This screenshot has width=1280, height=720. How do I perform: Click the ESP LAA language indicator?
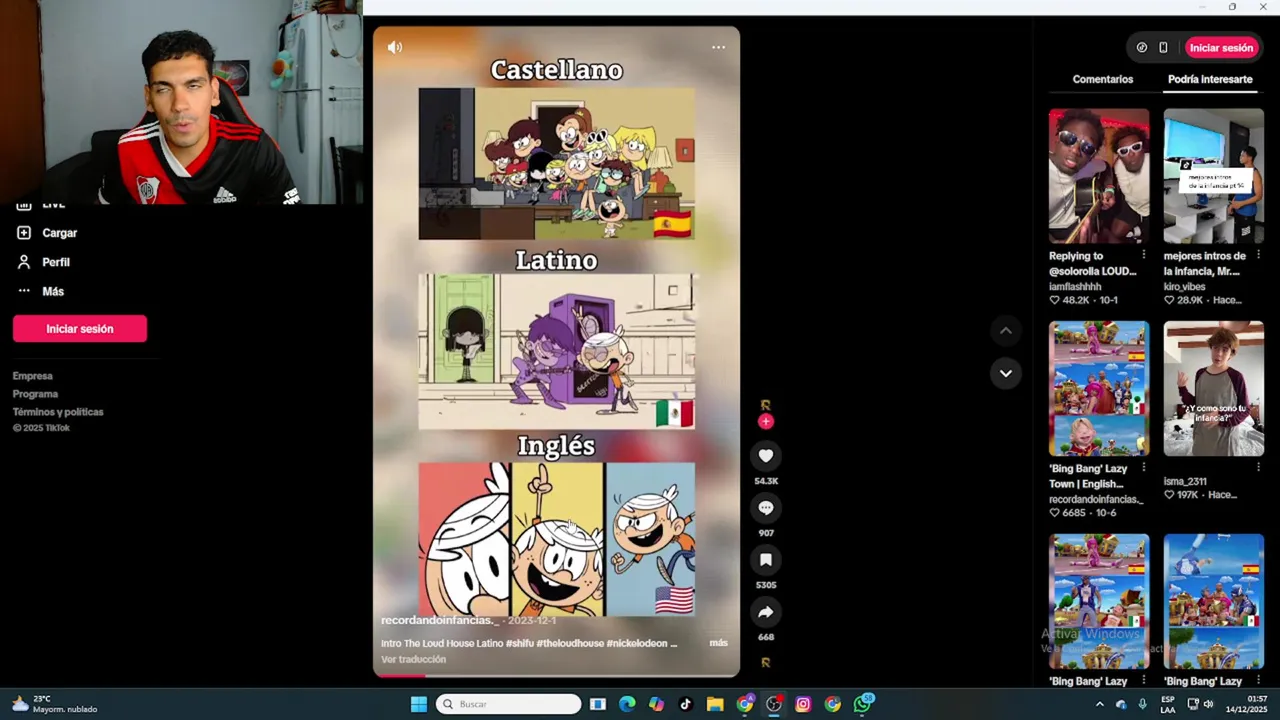[x=1168, y=704]
